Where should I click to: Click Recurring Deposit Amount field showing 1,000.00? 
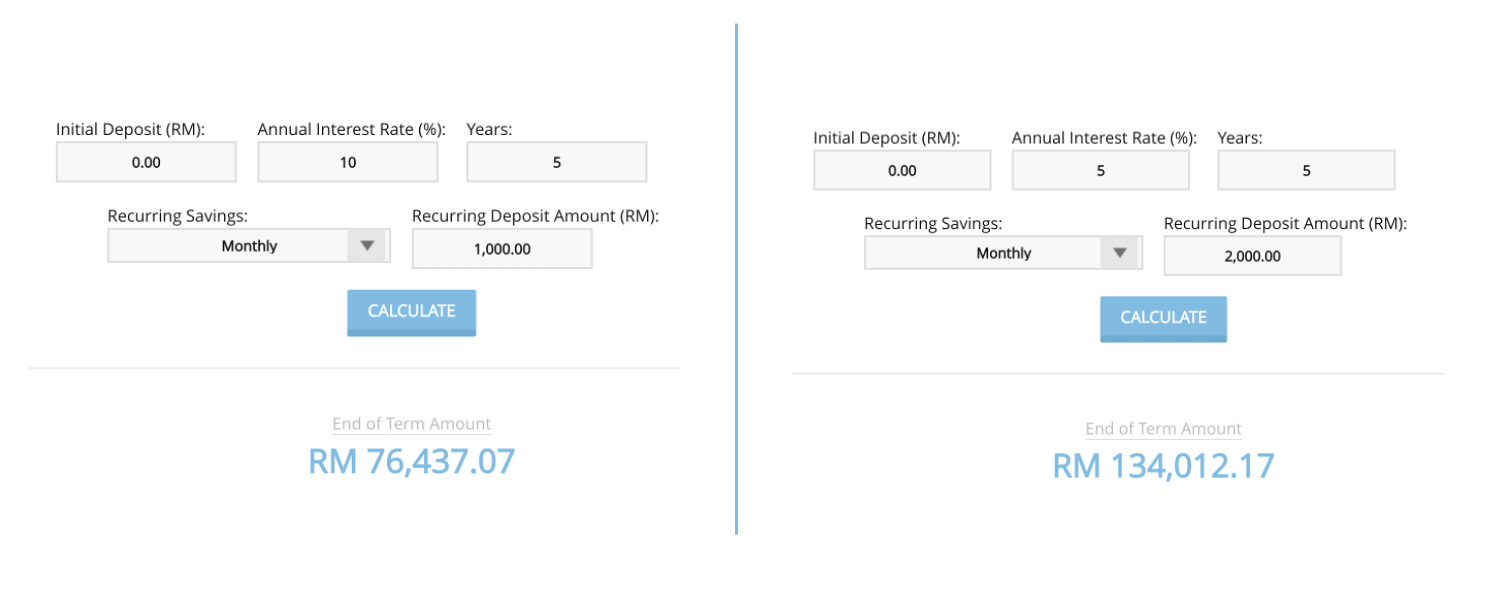point(502,249)
